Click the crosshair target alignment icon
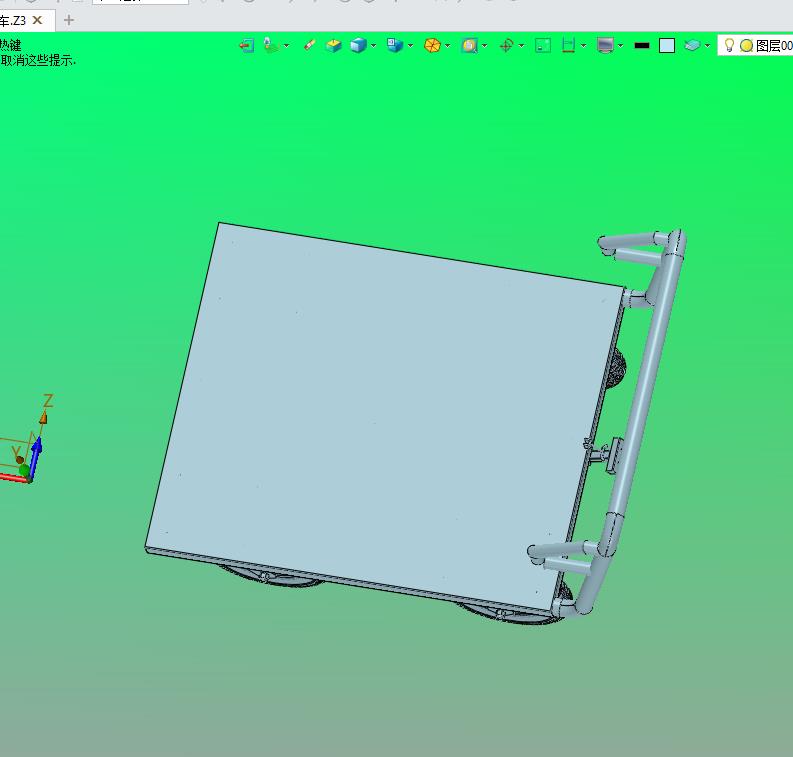Screen dimensions: 793x757 (506, 46)
